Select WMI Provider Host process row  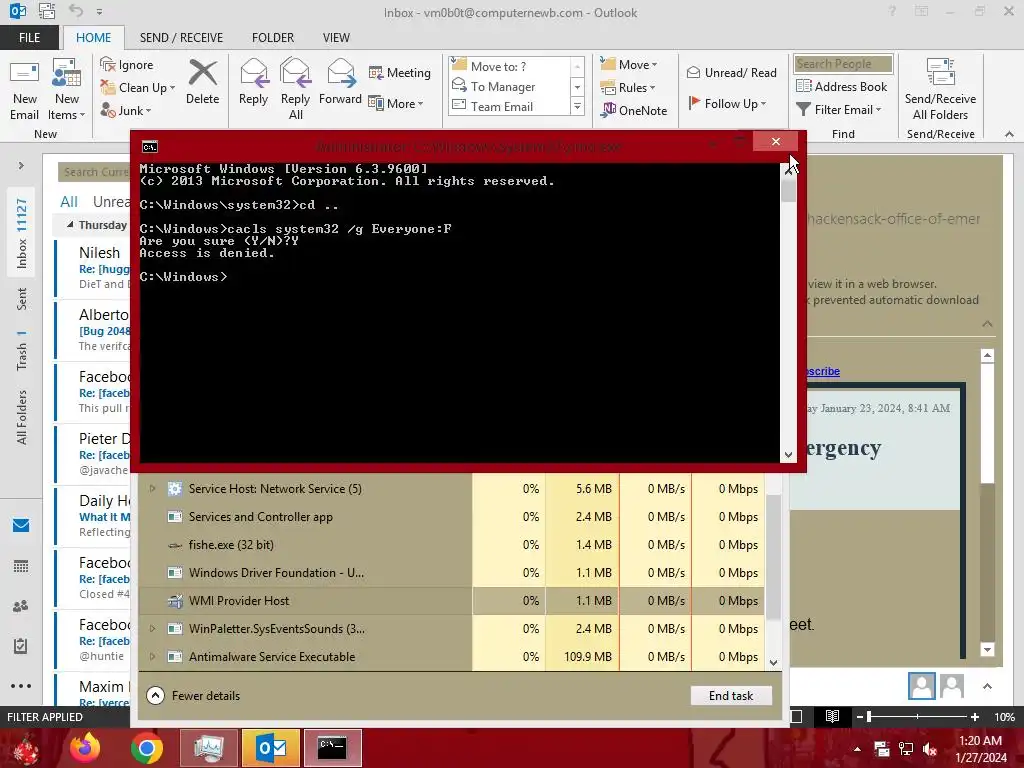[451, 601]
